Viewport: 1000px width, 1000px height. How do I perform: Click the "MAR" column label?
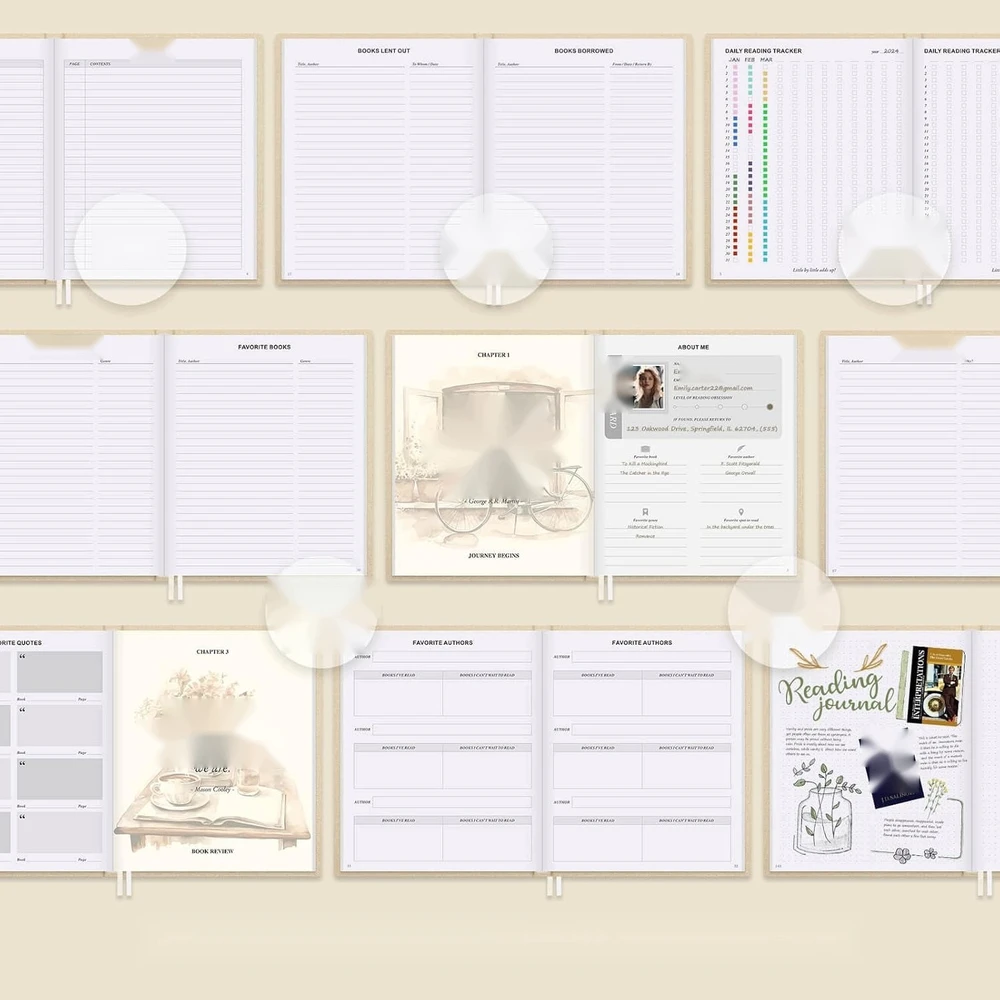click(x=766, y=60)
